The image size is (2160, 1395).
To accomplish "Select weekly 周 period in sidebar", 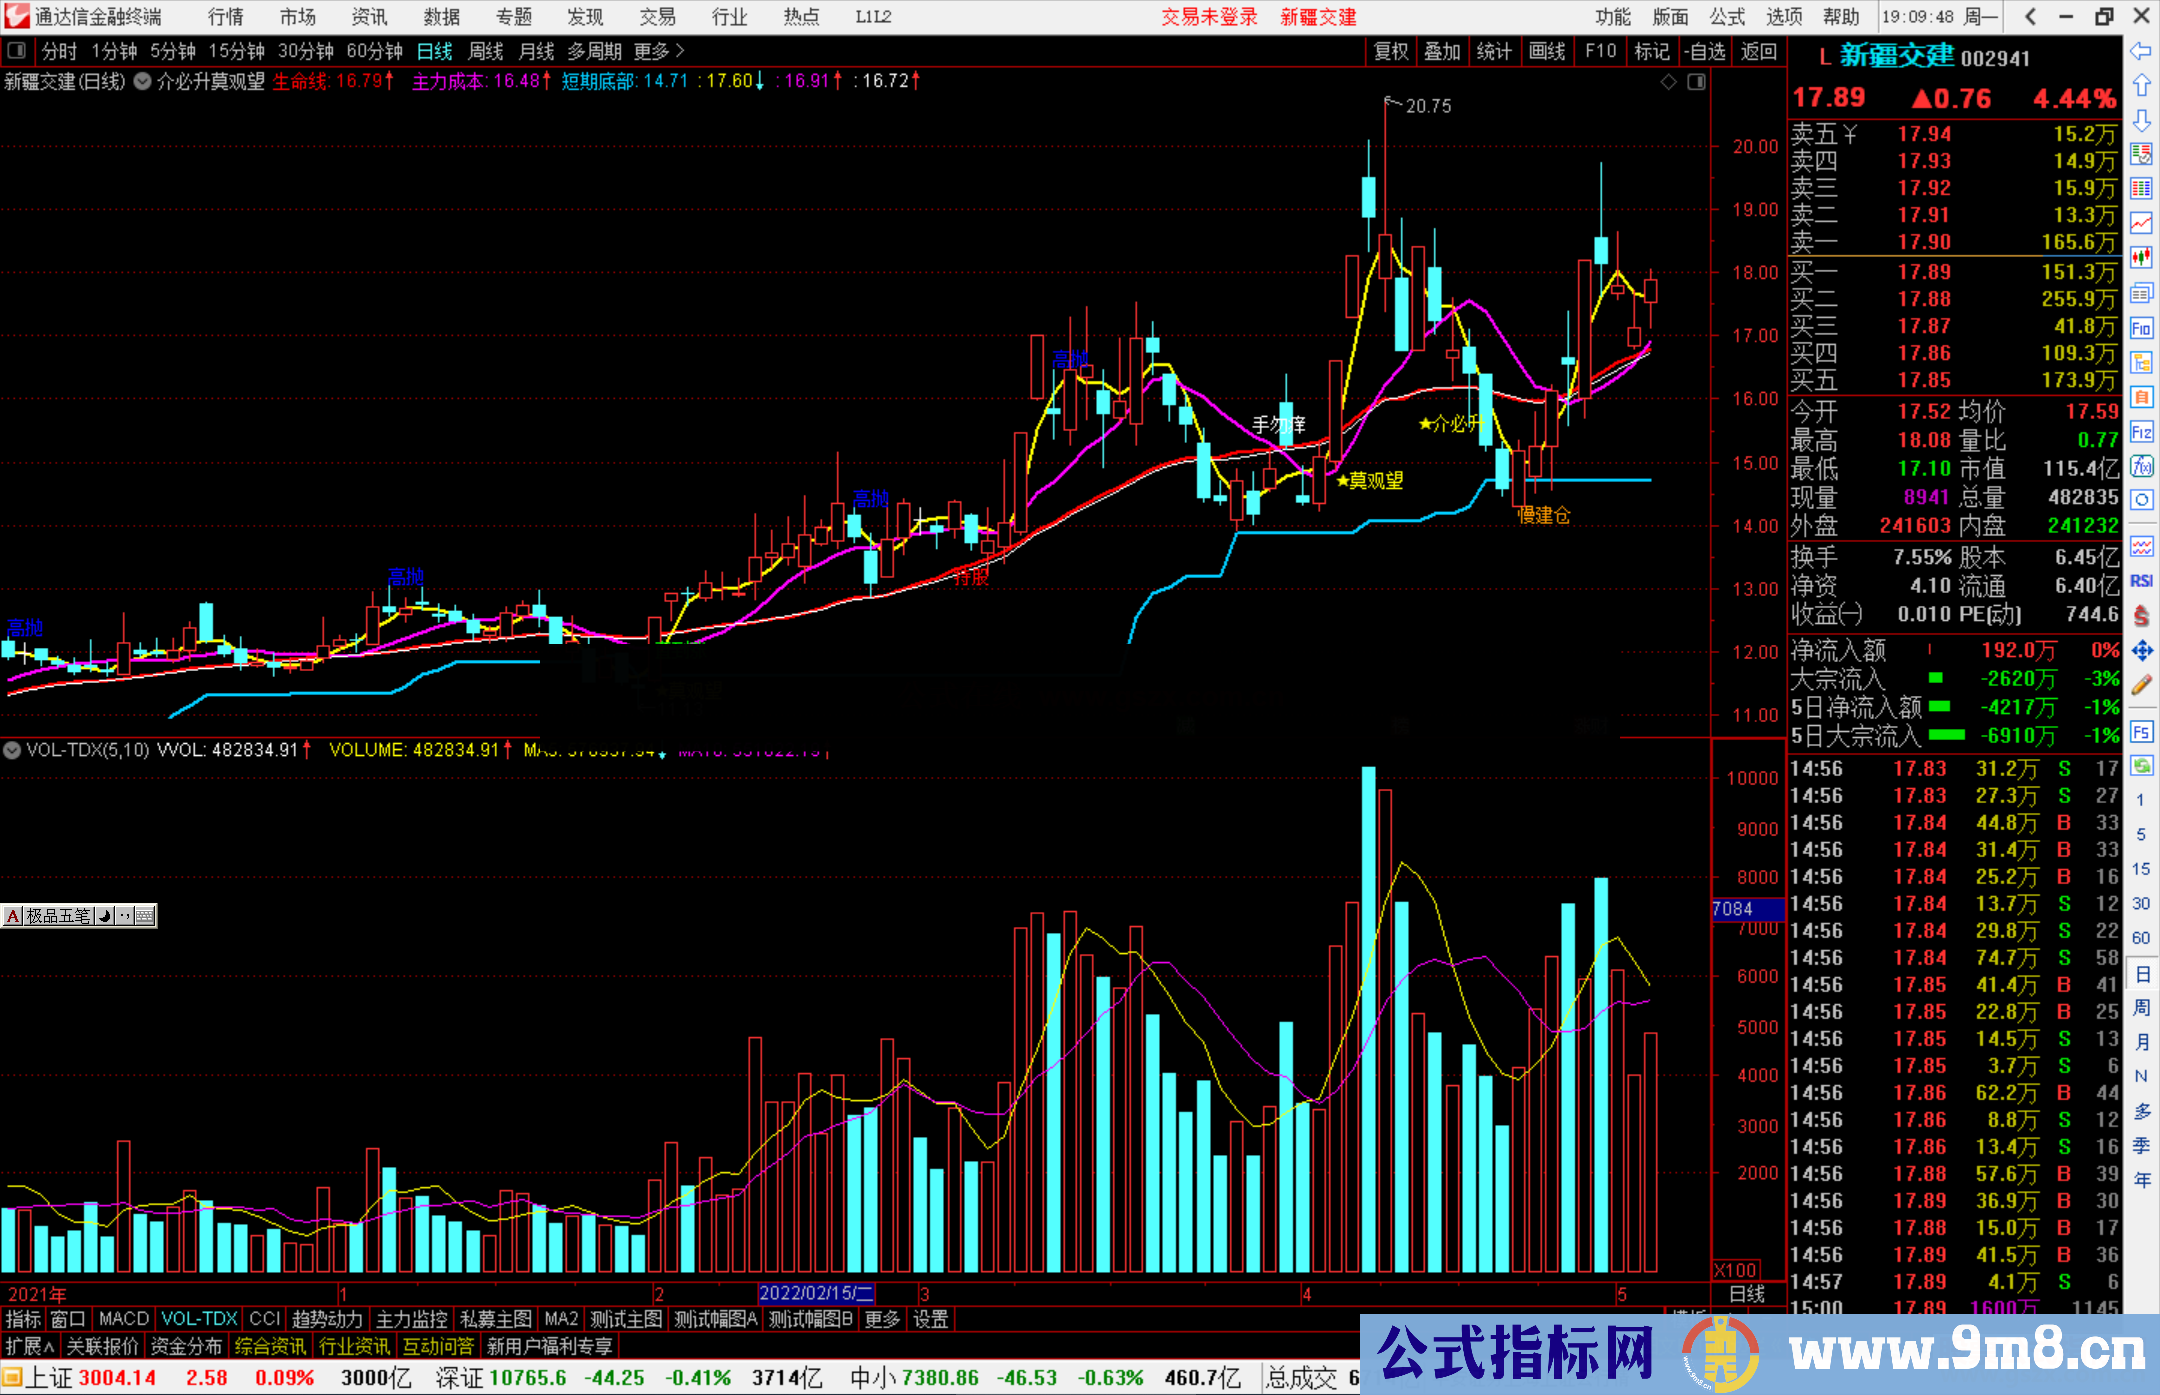I will tap(2141, 1007).
